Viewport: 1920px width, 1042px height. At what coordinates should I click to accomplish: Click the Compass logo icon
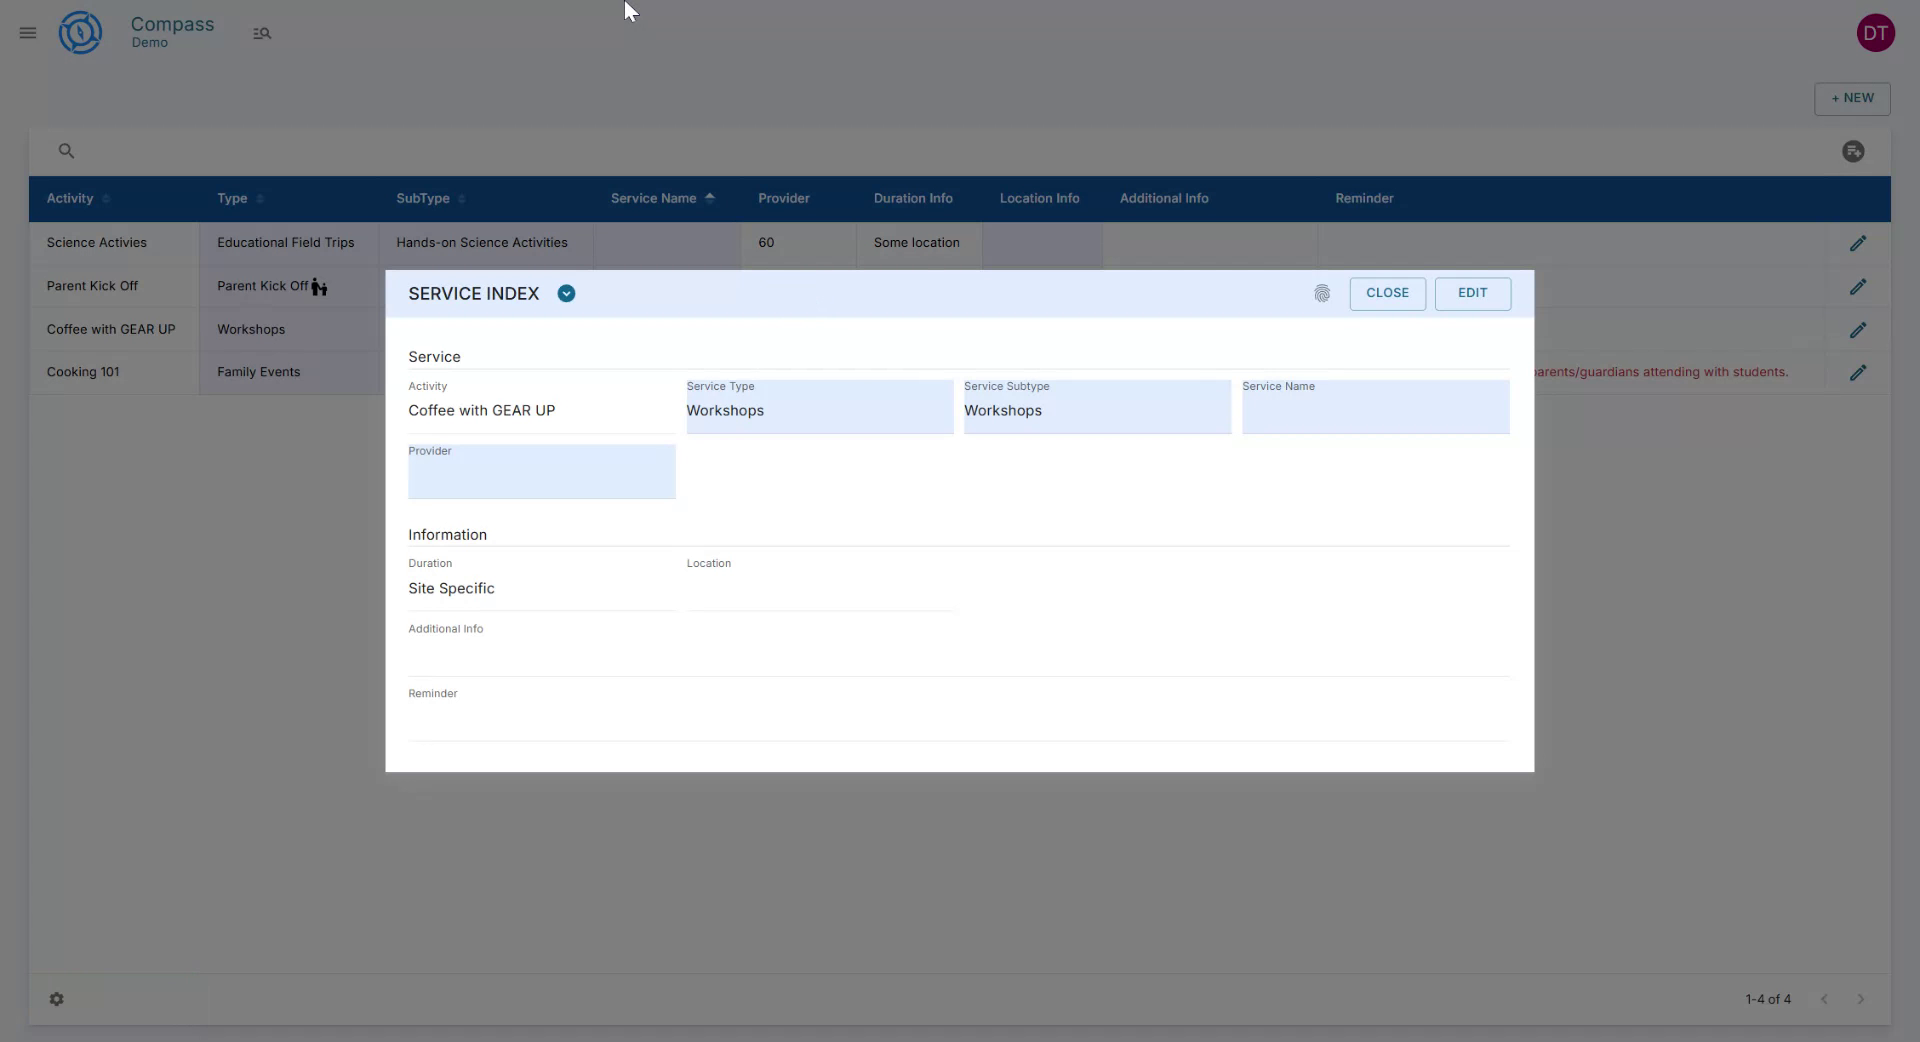[x=80, y=32]
